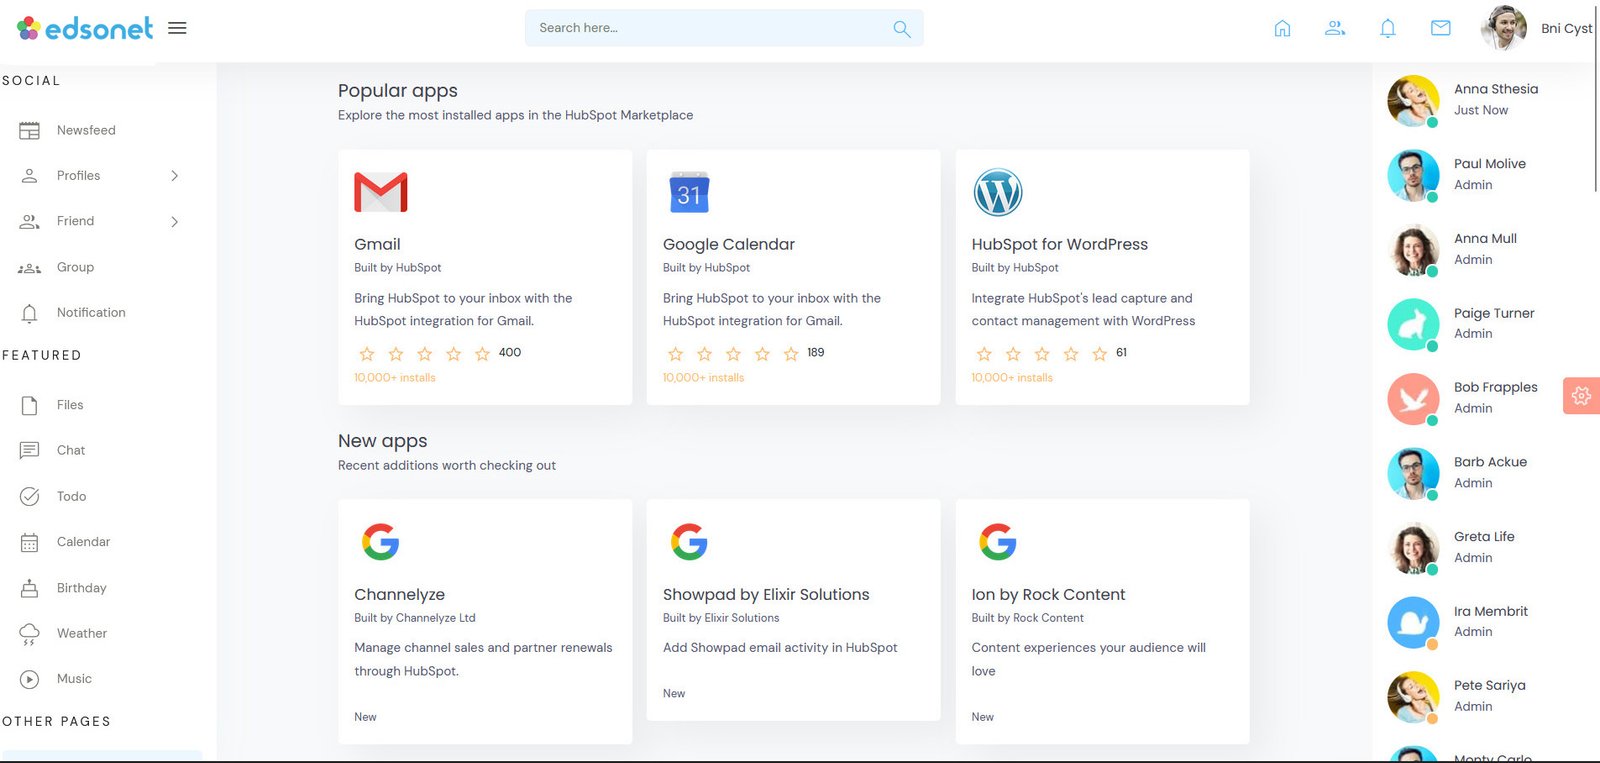Expand the Profiles submenu chevron

coord(174,176)
